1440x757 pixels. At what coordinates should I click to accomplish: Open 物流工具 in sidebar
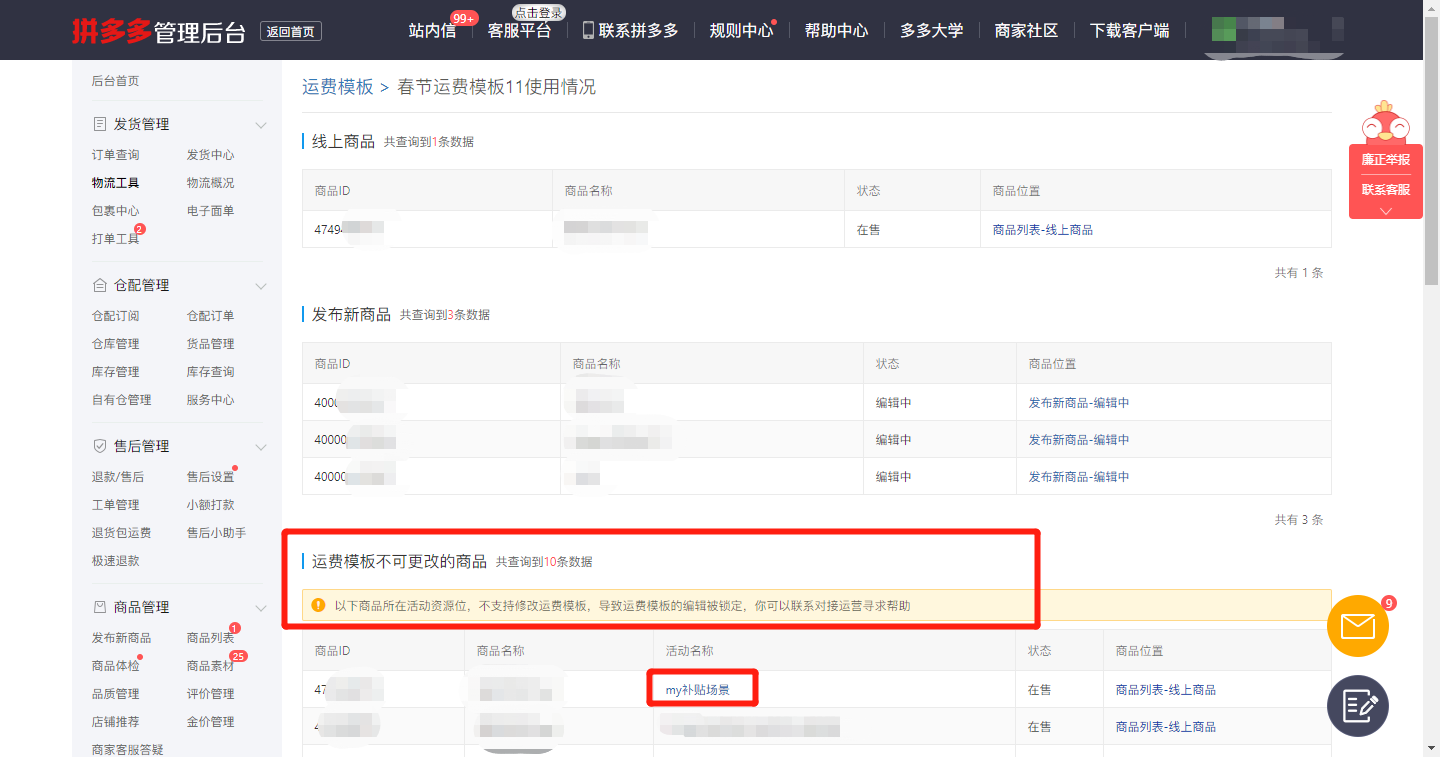point(116,183)
